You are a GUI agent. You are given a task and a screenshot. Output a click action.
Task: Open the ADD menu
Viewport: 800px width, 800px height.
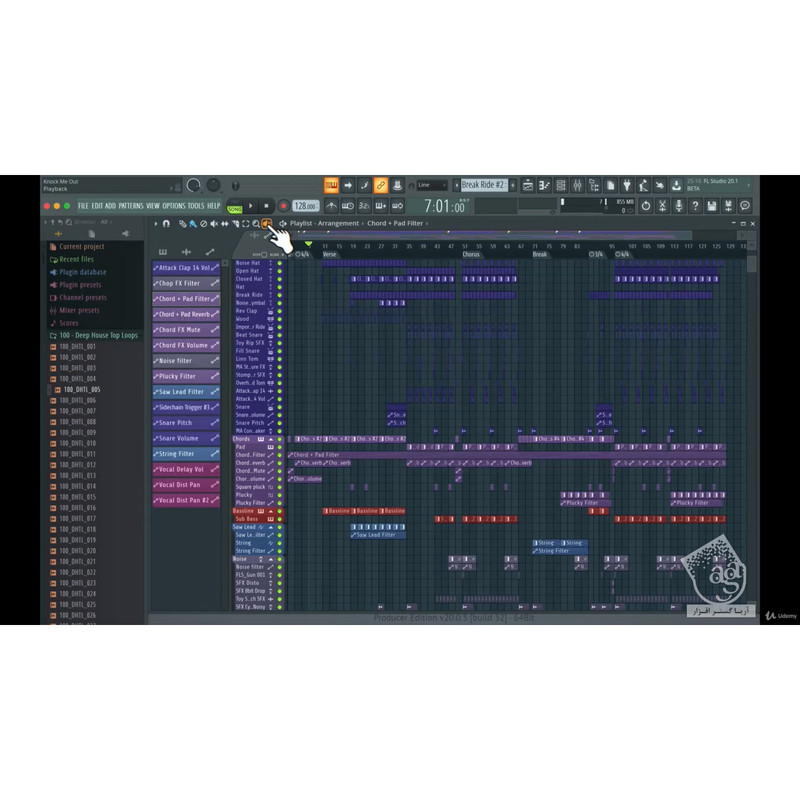tap(110, 206)
